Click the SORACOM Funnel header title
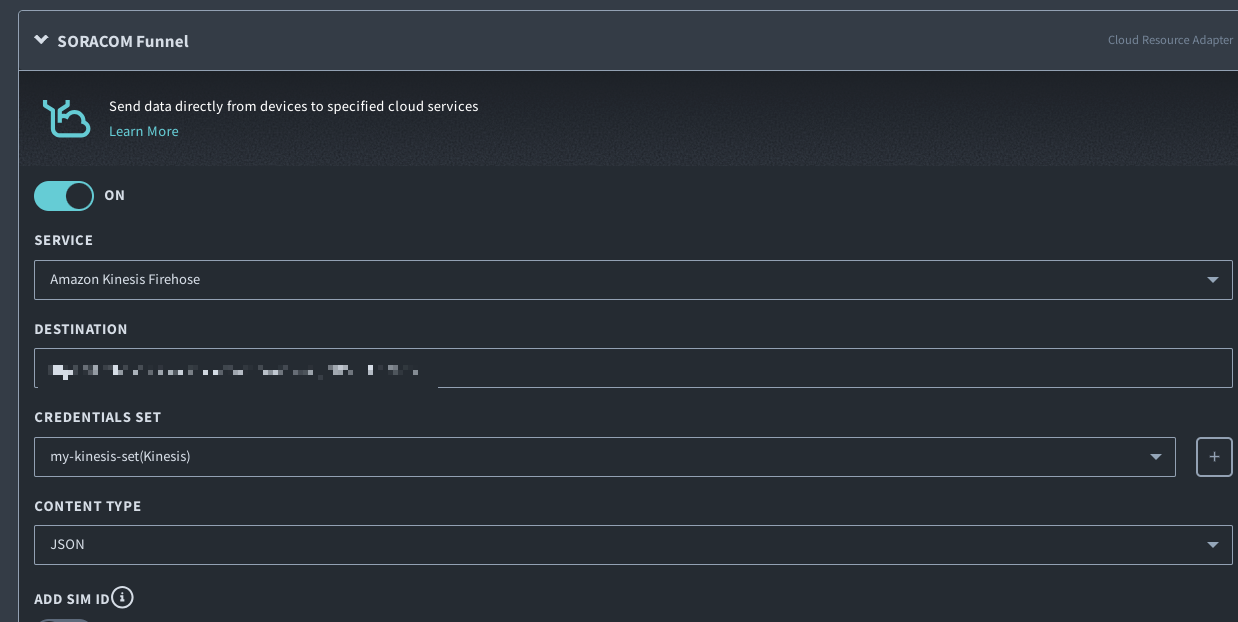 coord(123,41)
